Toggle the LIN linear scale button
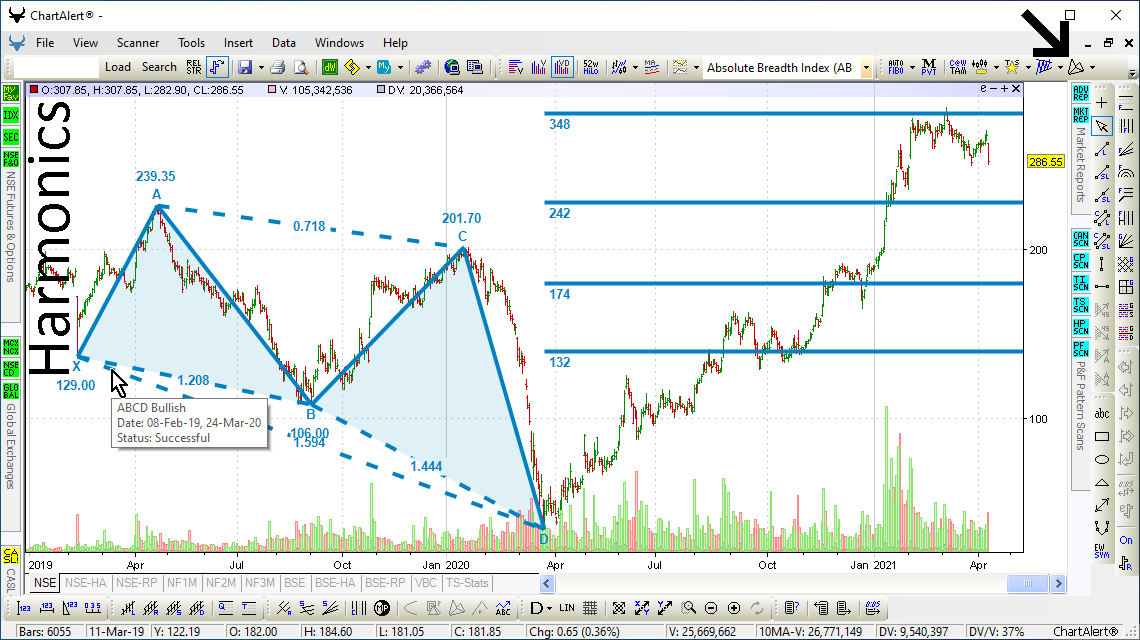 pos(567,608)
